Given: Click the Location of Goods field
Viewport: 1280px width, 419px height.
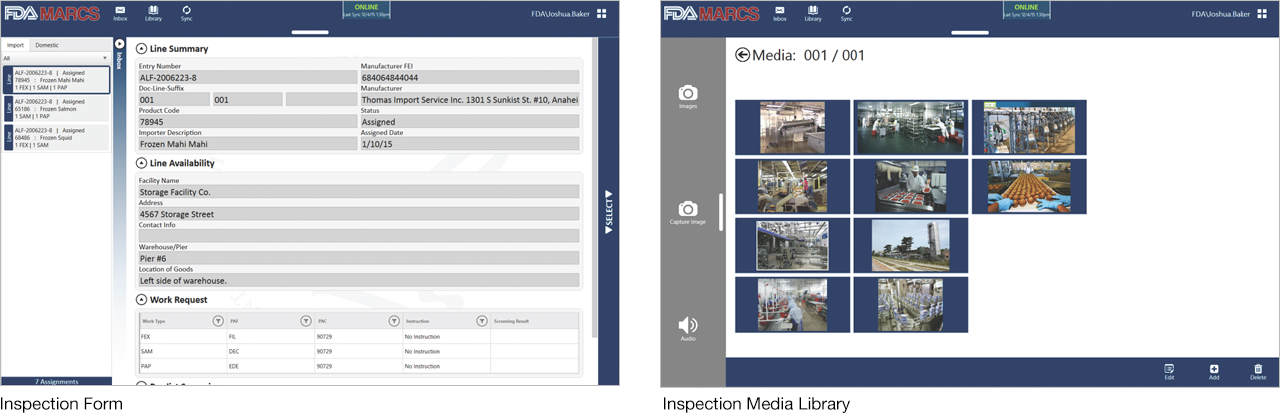Looking at the screenshot, I should pos(359,280).
